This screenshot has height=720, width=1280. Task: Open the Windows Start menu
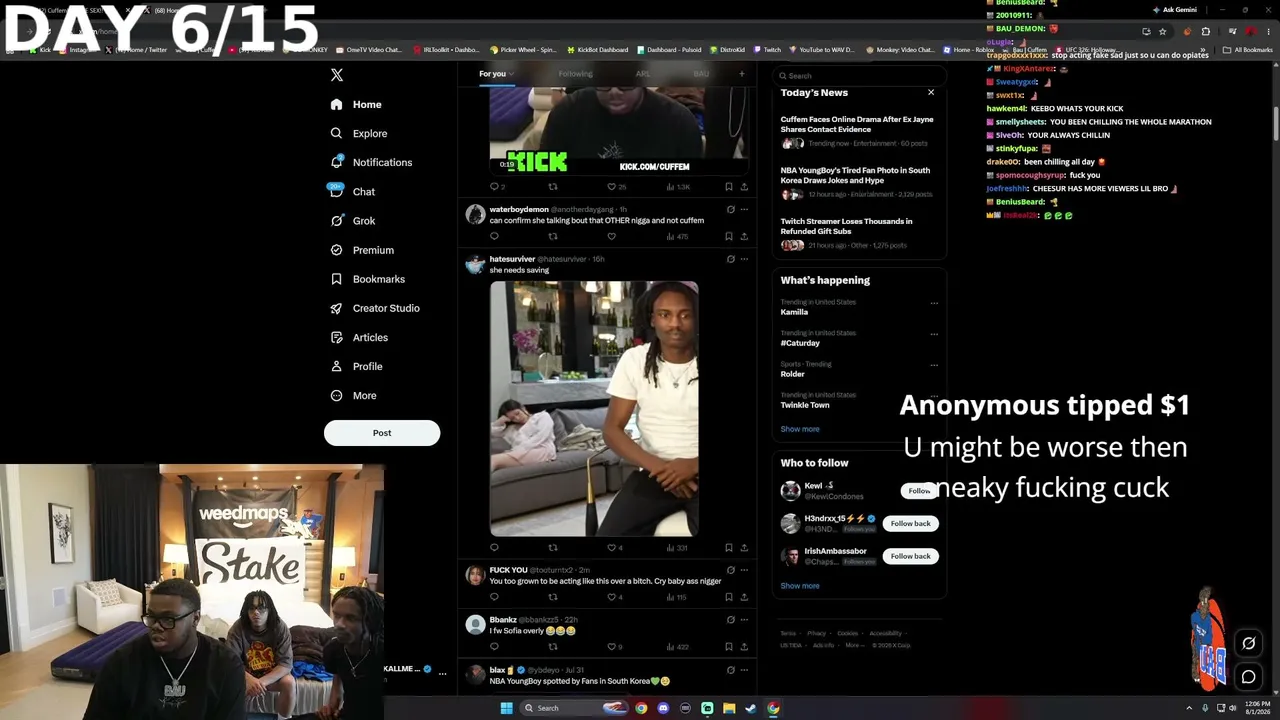coord(506,708)
